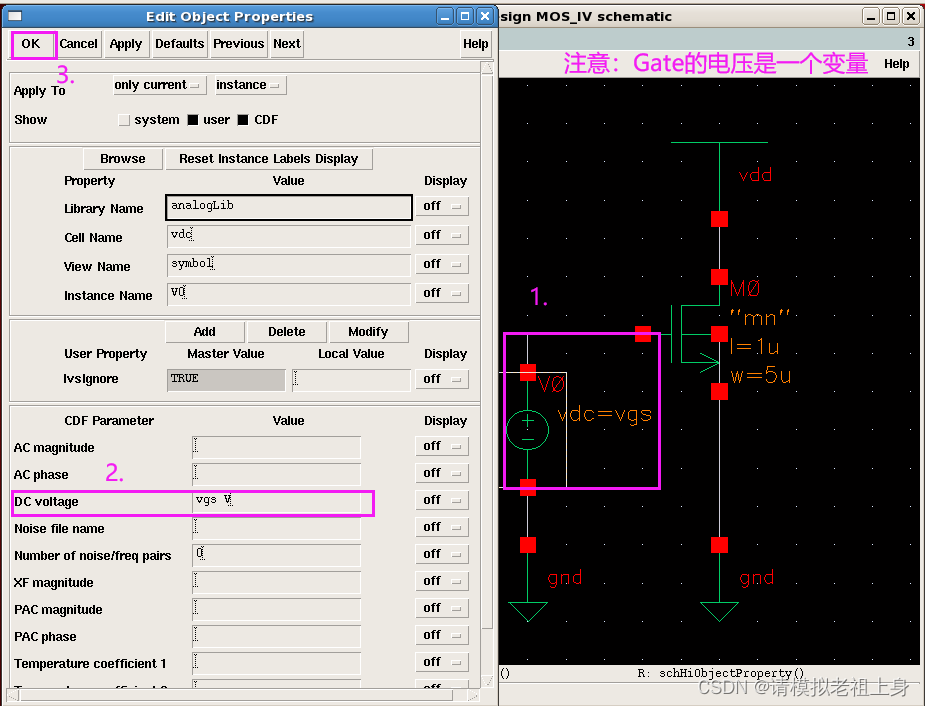
Task: Open the 'only current' Apply To dropdown
Action: (x=158, y=85)
